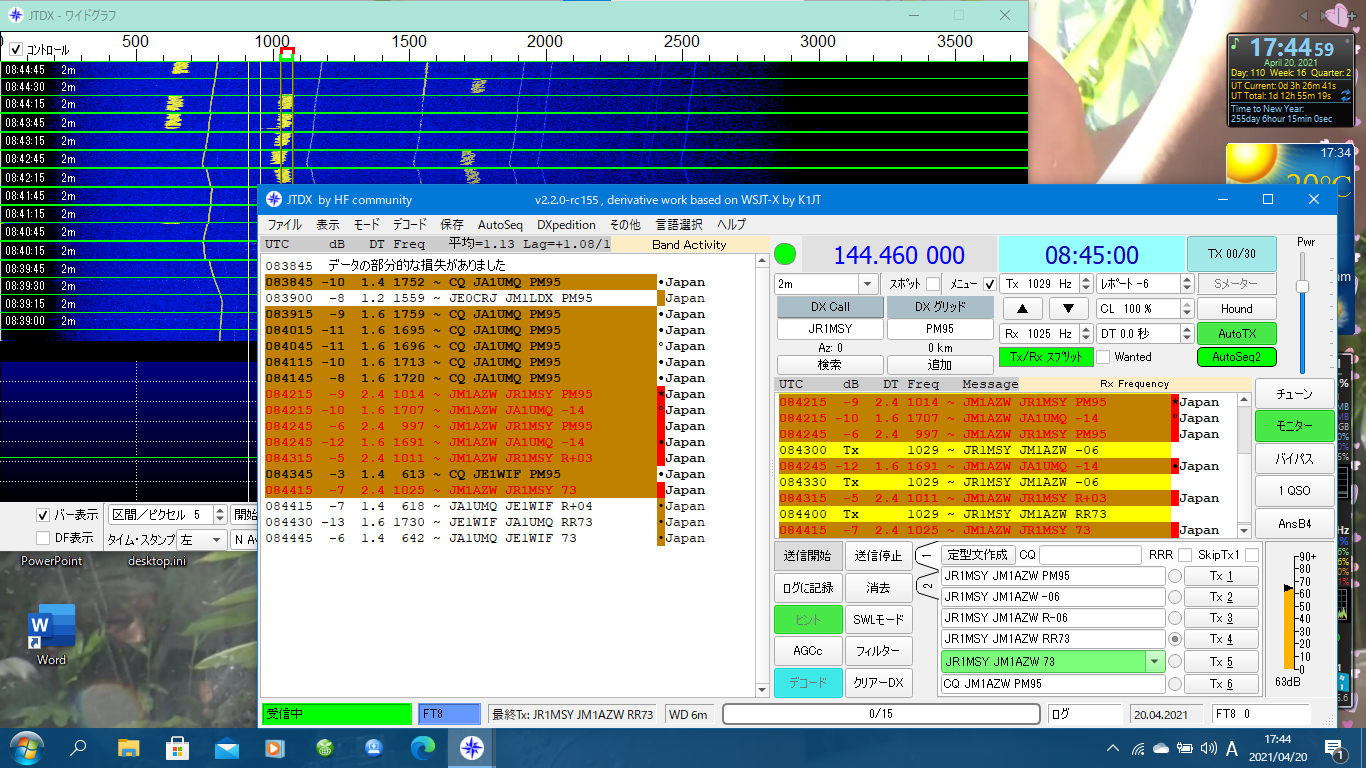Click volume icon in system tray
The height and width of the screenshot is (768, 1366).
(x=1209, y=748)
